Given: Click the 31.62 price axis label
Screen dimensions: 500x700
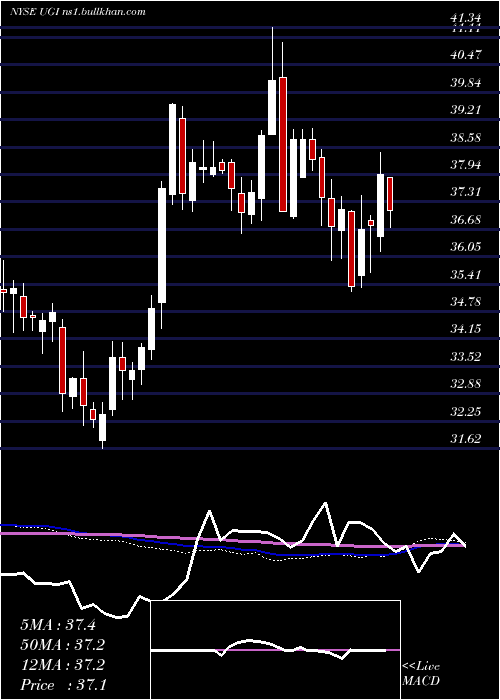Looking at the screenshot, I should 466,439.
